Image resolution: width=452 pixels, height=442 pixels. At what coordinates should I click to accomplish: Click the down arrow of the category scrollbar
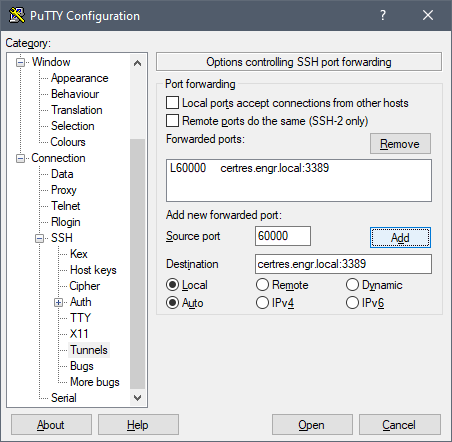137,397
